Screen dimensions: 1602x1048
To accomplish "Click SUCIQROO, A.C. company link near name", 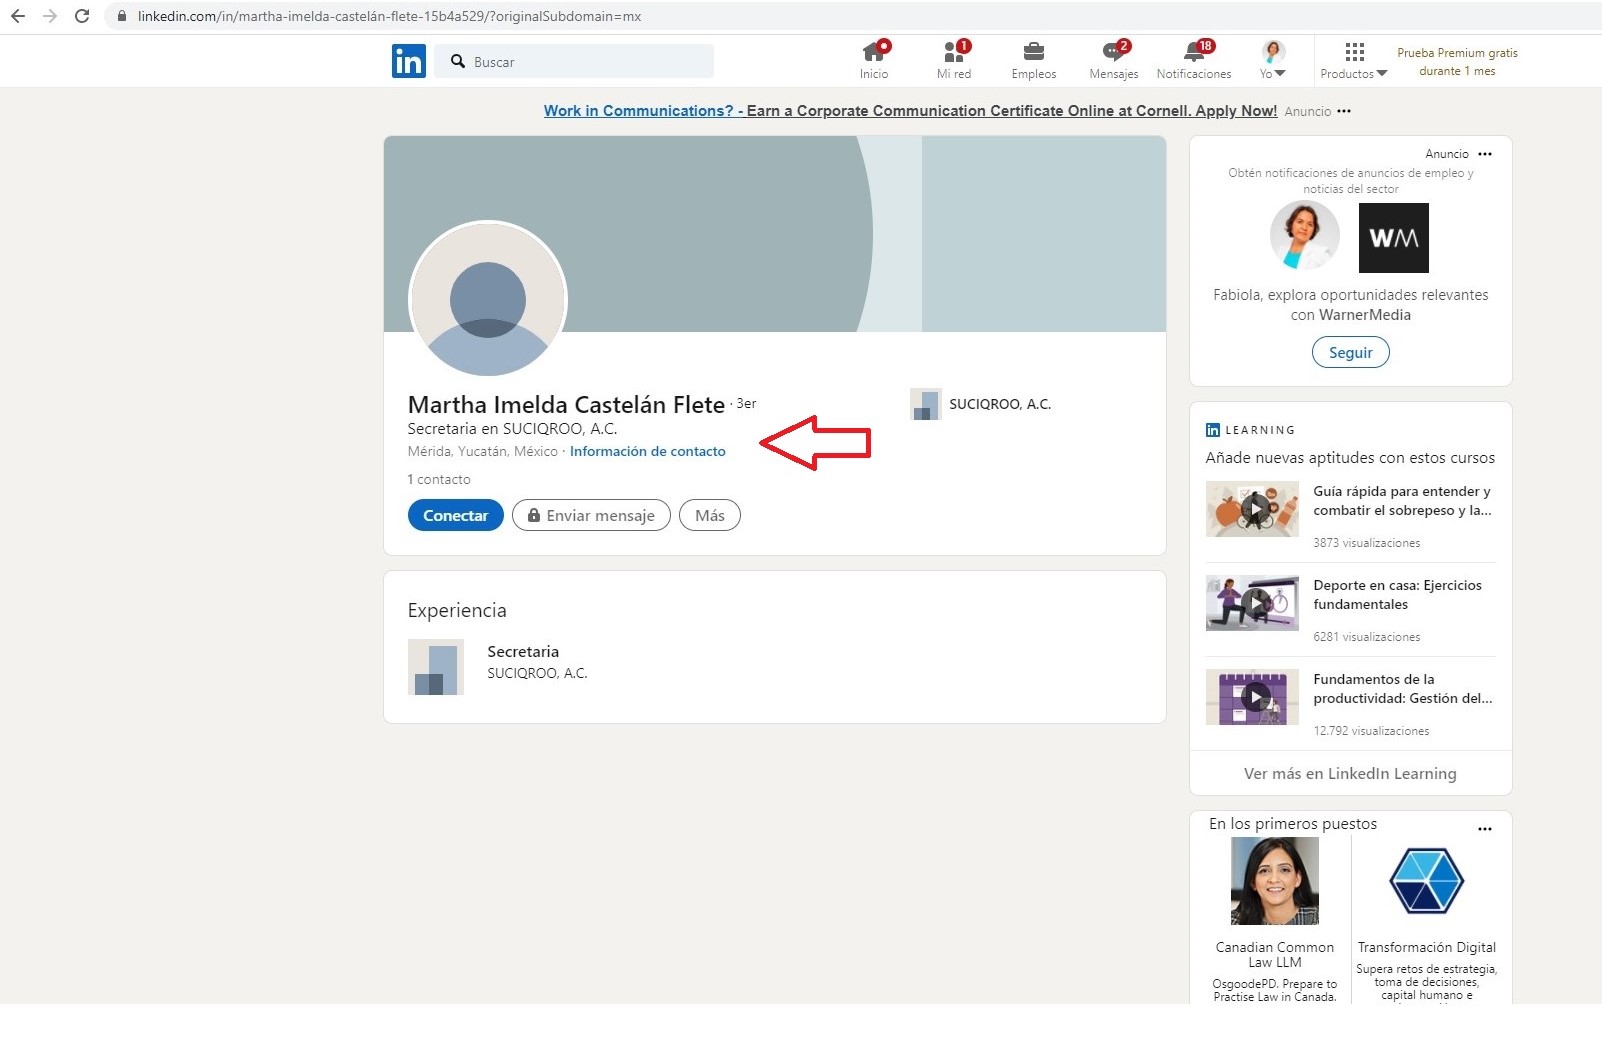I will pos(1000,404).
